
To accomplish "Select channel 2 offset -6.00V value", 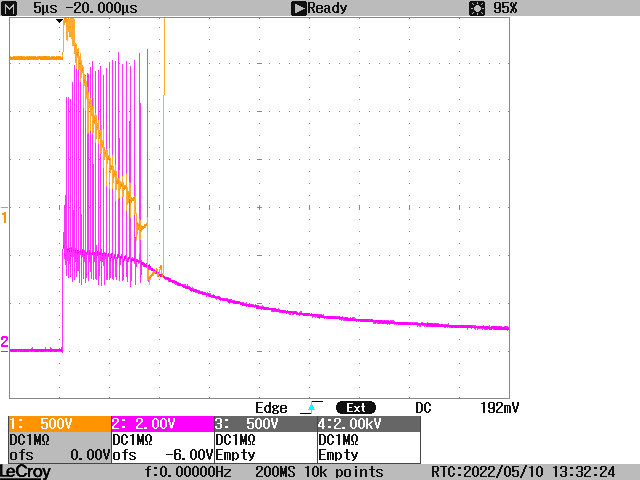I will 189,455.
